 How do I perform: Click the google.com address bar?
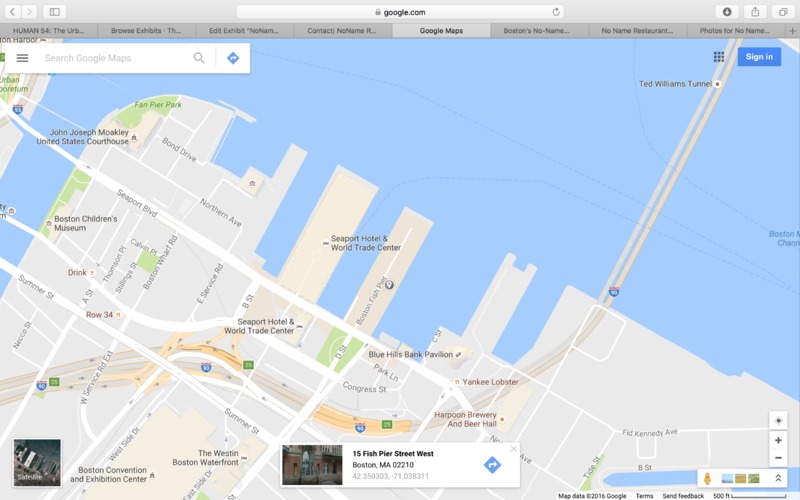click(401, 12)
